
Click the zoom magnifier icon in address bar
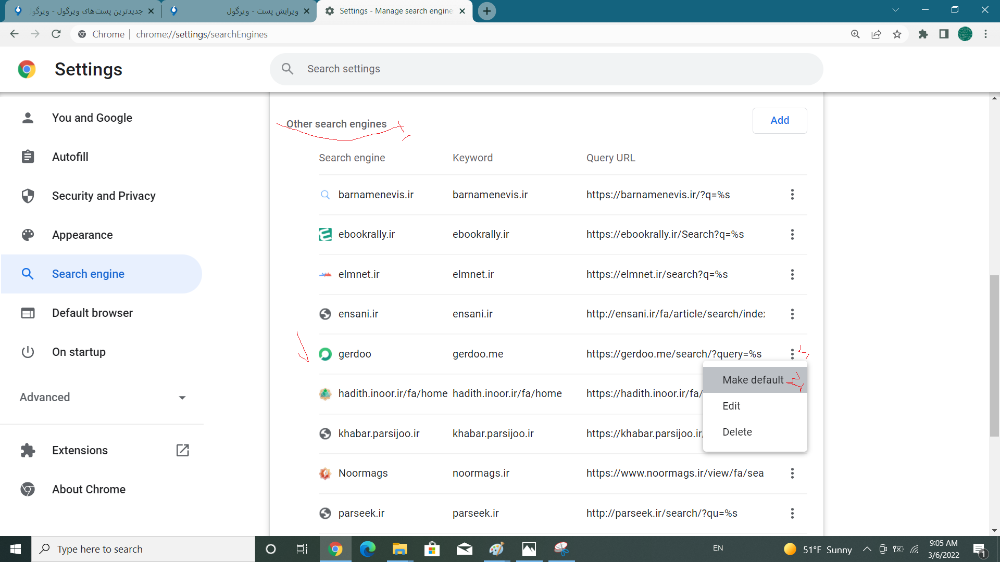[855, 34]
